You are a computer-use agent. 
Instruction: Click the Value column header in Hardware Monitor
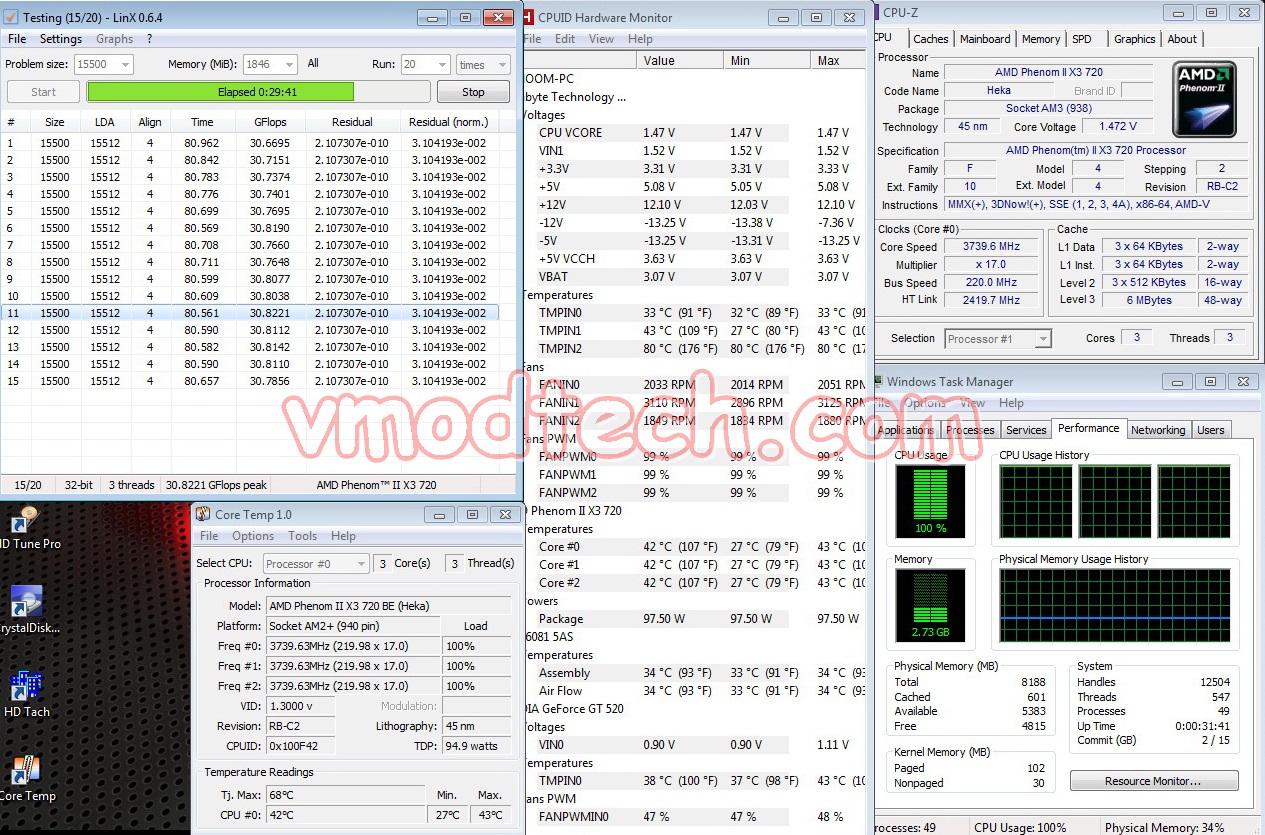coord(679,60)
